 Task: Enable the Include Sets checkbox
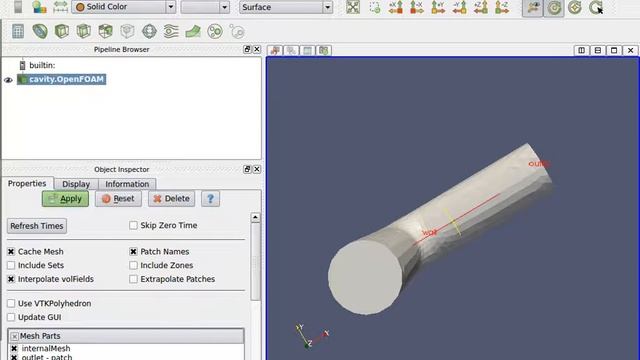pyautogui.click(x=11, y=265)
